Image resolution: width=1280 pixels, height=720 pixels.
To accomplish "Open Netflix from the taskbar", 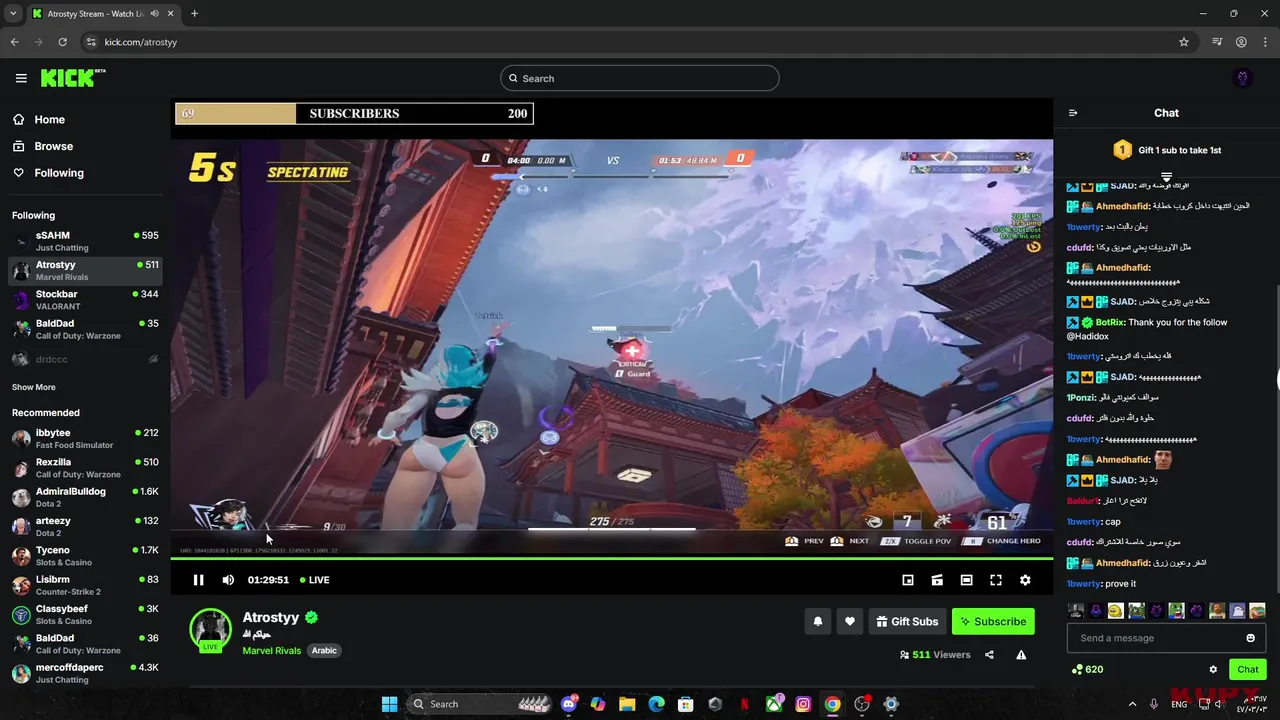I will tap(744, 704).
